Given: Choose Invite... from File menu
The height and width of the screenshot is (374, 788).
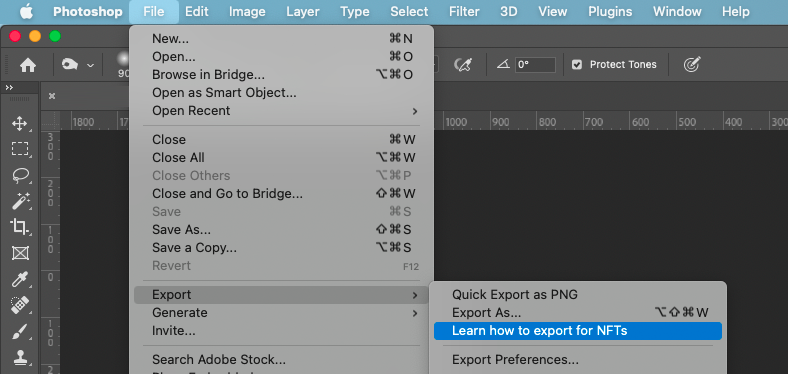Looking at the screenshot, I should (x=281, y=331).
